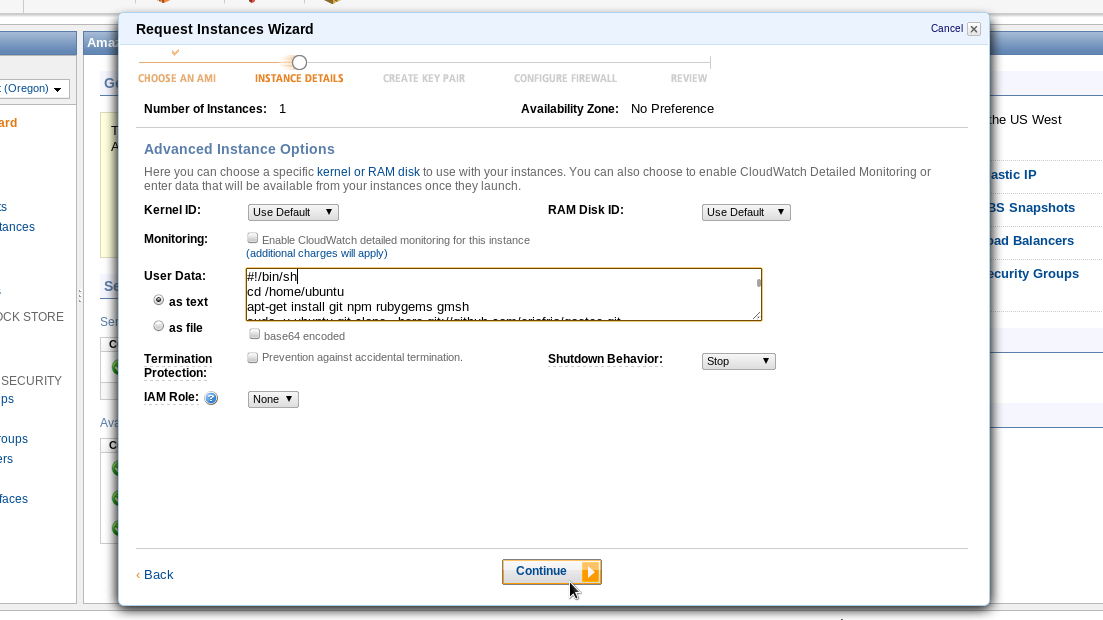Jump to the Configure Firewall step

565,78
